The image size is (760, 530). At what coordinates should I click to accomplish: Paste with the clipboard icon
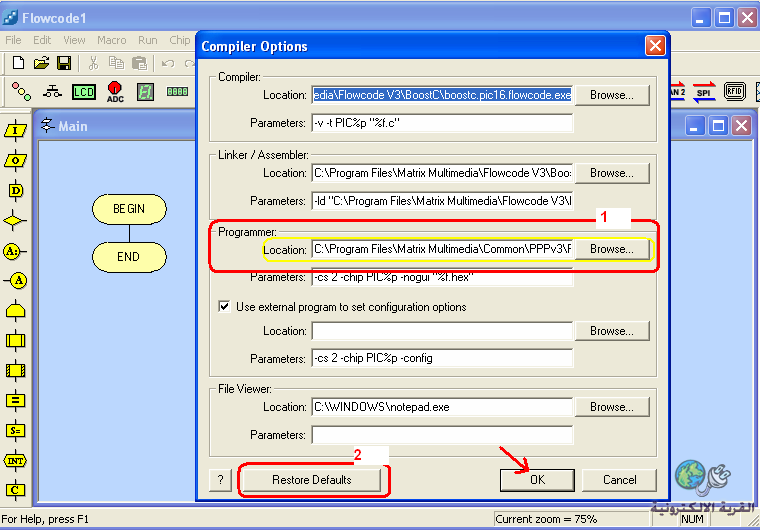[x=140, y=63]
